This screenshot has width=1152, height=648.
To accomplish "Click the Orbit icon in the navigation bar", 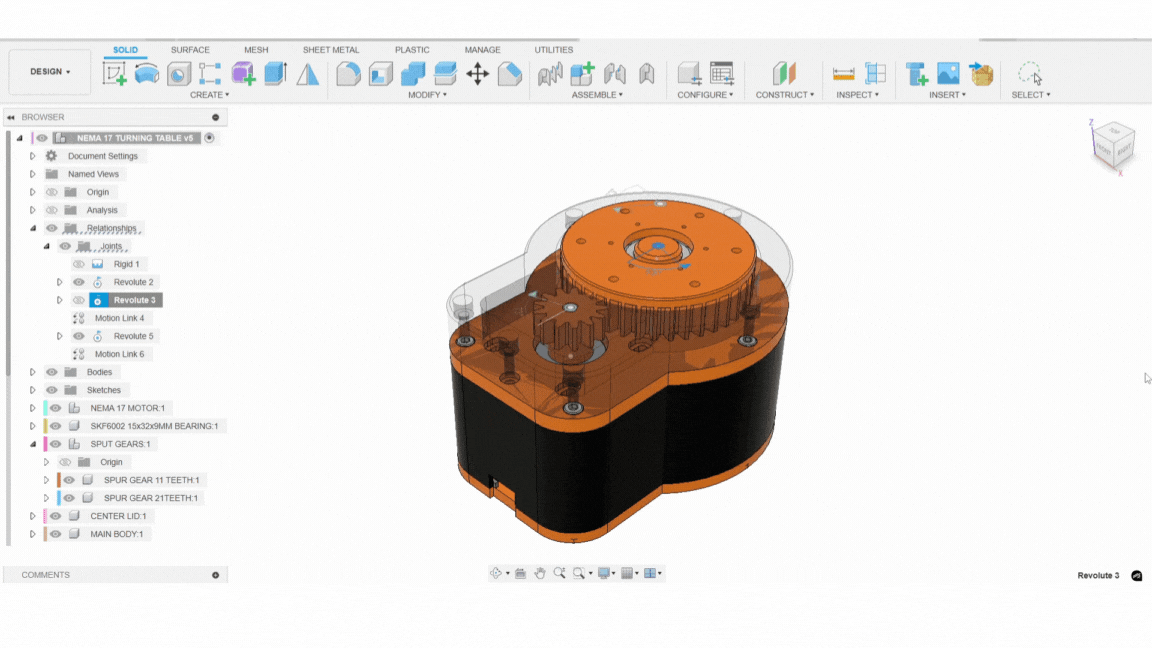I will 497,572.
